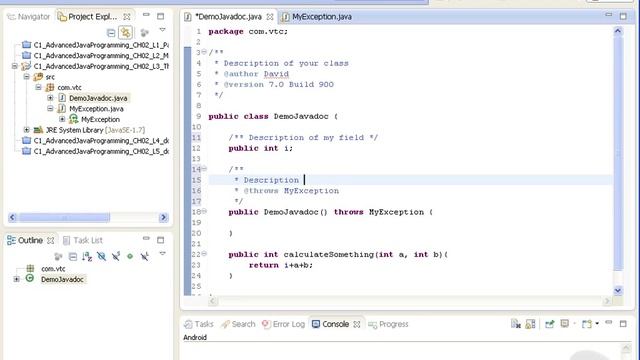Select com.vtc in the Outline
This screenshot has width=640, height=360.
click(x=53, y=269)
